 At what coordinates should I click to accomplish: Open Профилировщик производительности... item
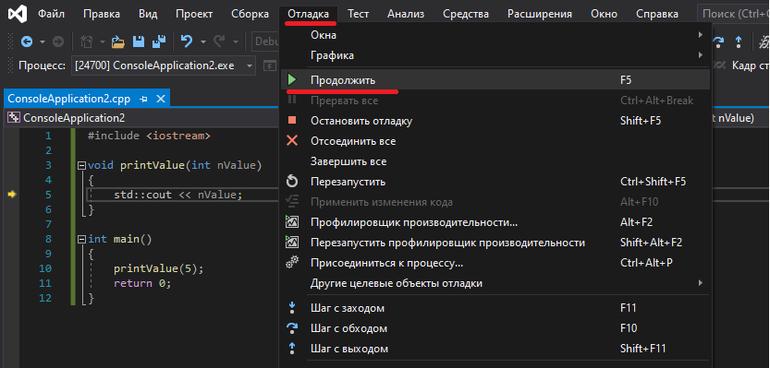(495, 222)
